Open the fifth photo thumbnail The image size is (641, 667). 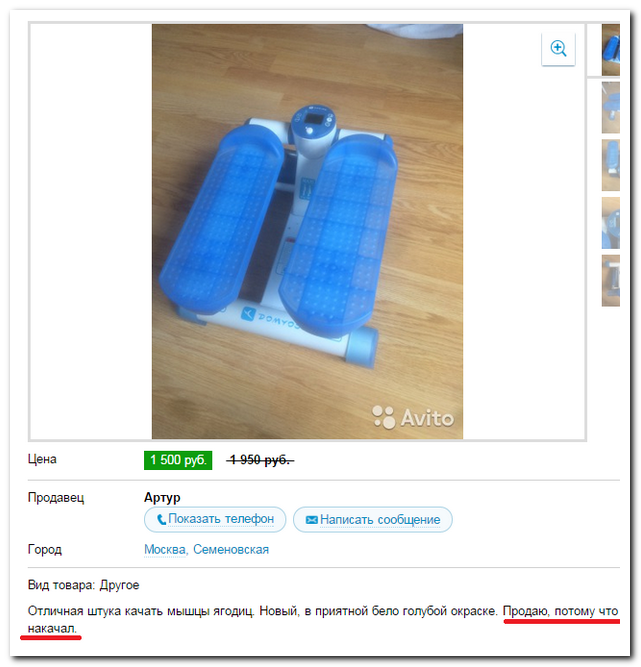(610, 280)
